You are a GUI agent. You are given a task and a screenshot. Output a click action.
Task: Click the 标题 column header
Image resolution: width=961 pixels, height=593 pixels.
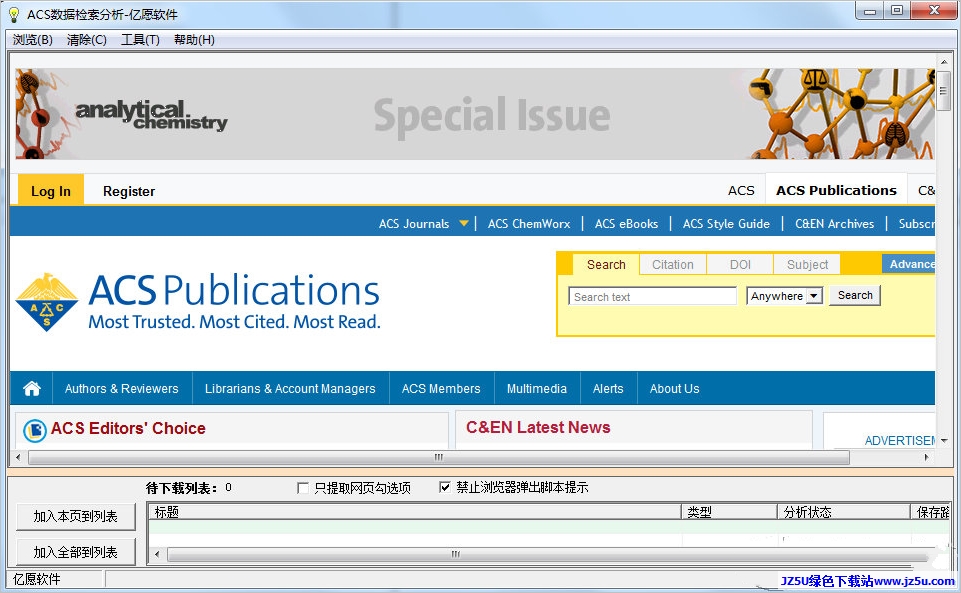pos(415,512)
